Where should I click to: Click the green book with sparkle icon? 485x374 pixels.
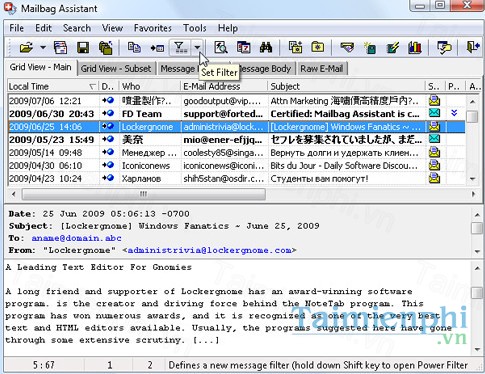pos(370,48)
